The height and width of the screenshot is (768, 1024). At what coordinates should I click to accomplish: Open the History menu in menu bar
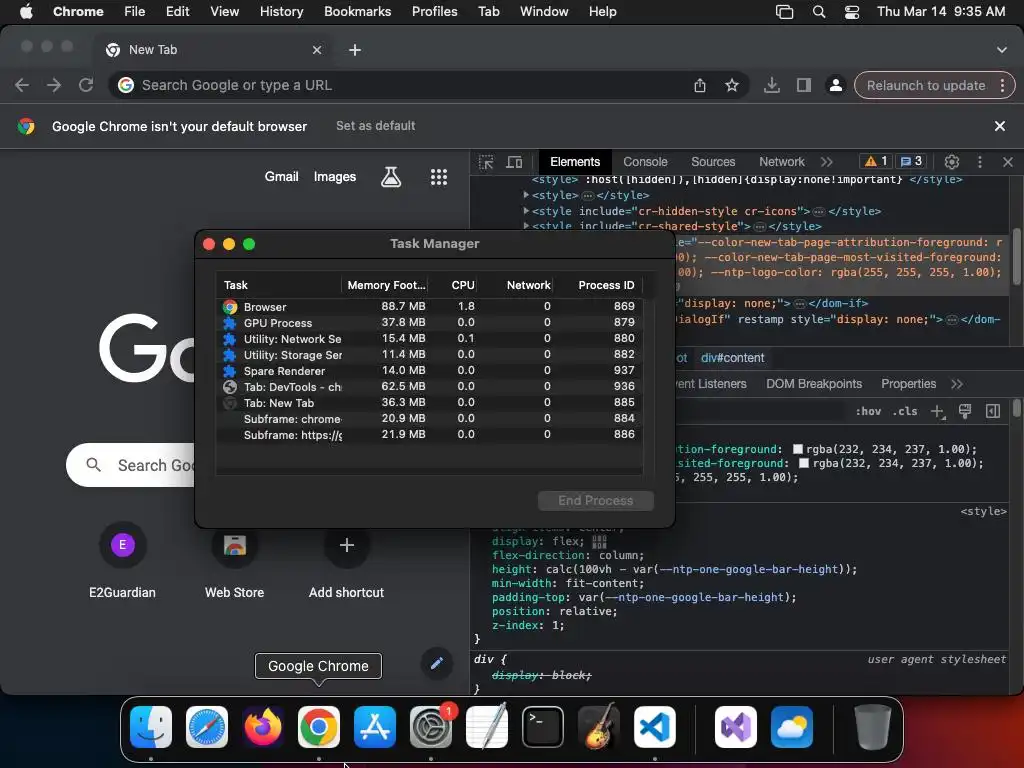[x=281, y=12]
